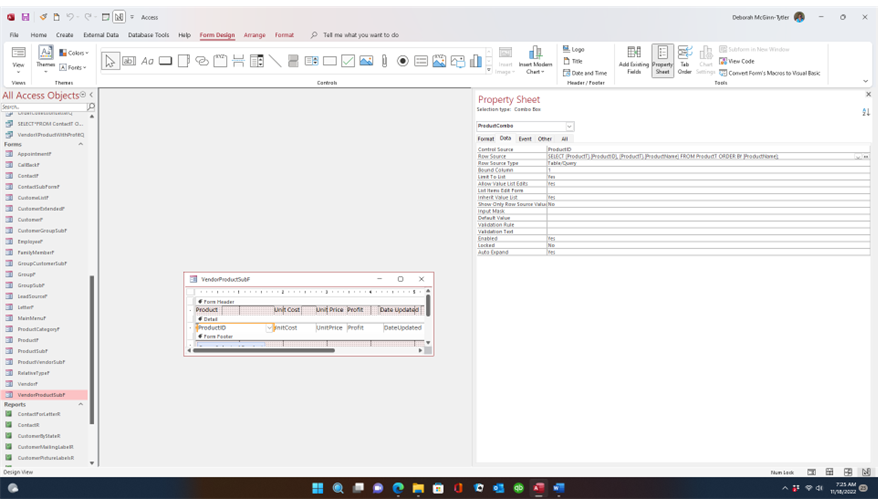The height and width of the screenshot is (499, 878).
Task: Switch to the Arrange ribbon tab
Action: tap(254, 35)
